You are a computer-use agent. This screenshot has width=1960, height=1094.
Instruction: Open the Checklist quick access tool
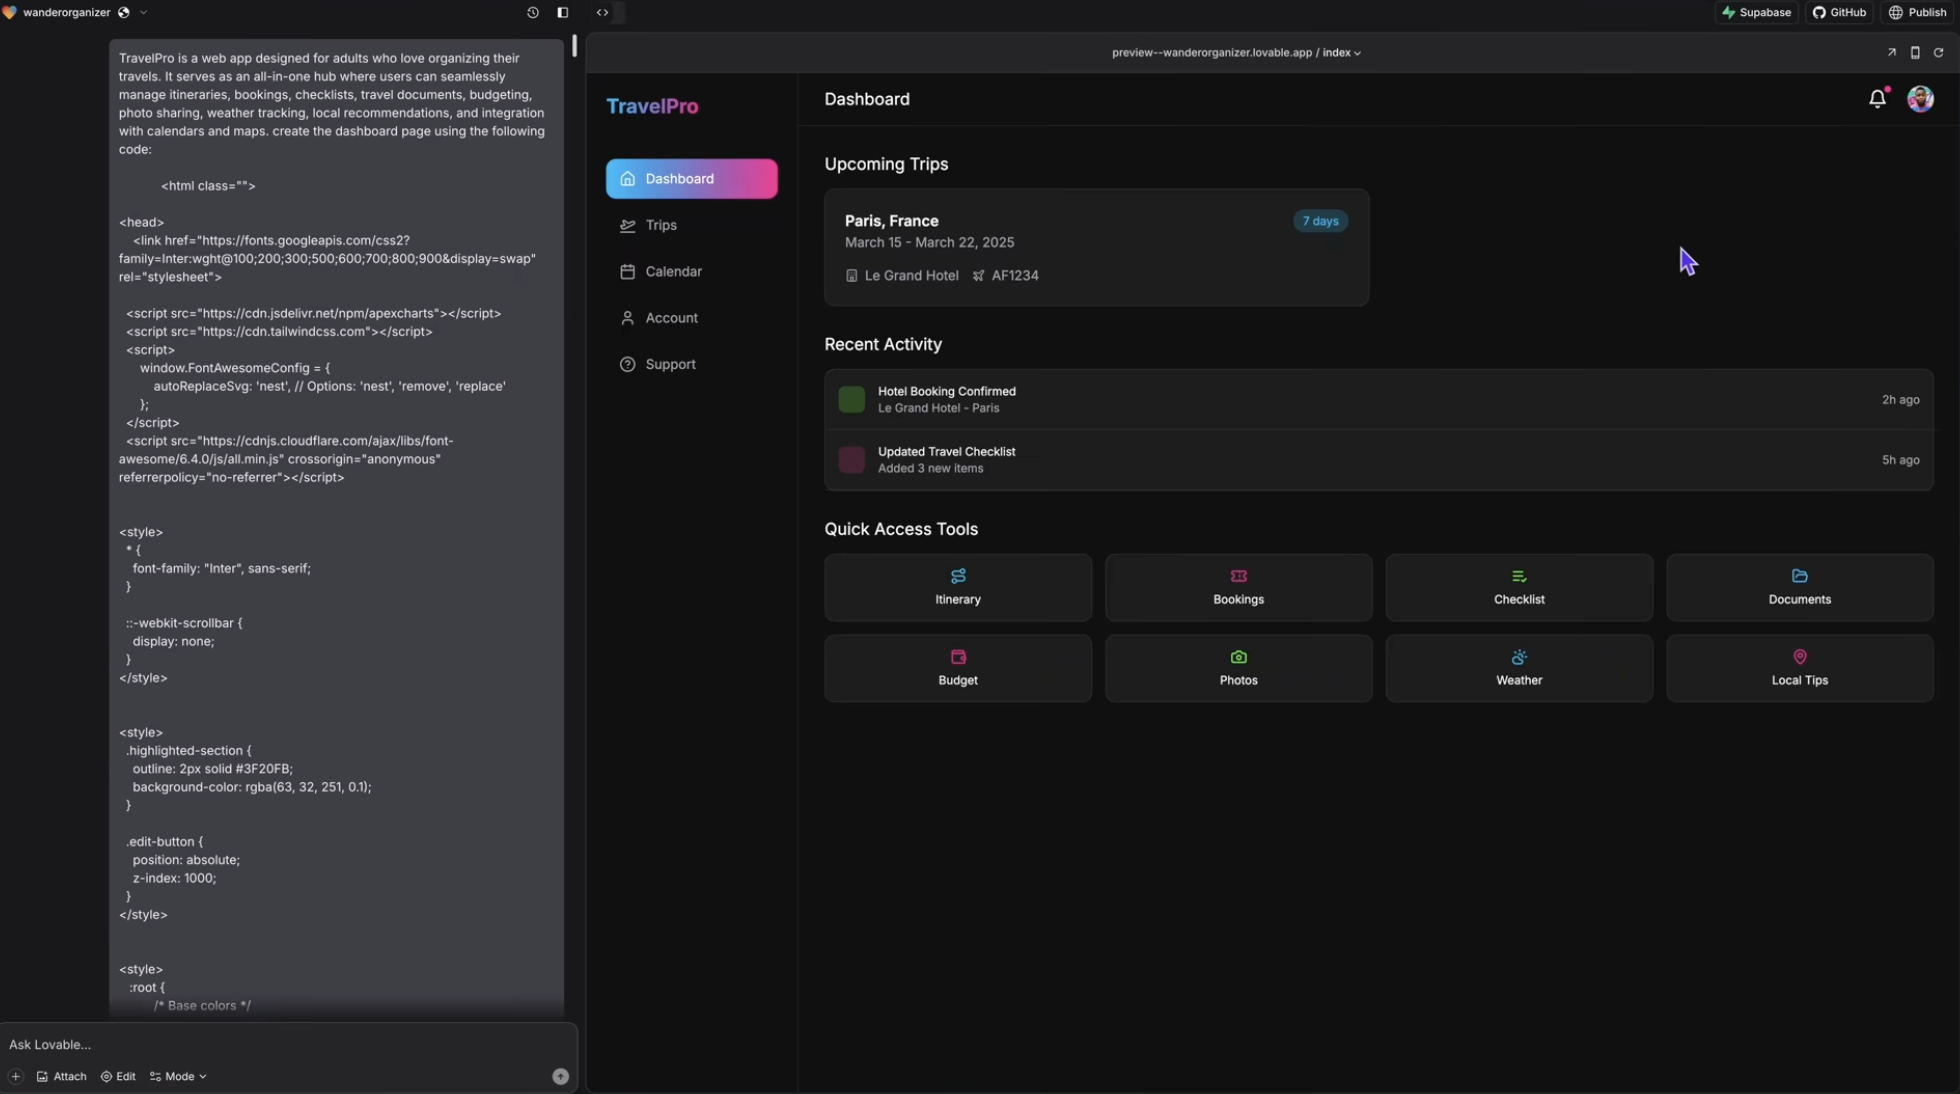[x=1519, y=588]
